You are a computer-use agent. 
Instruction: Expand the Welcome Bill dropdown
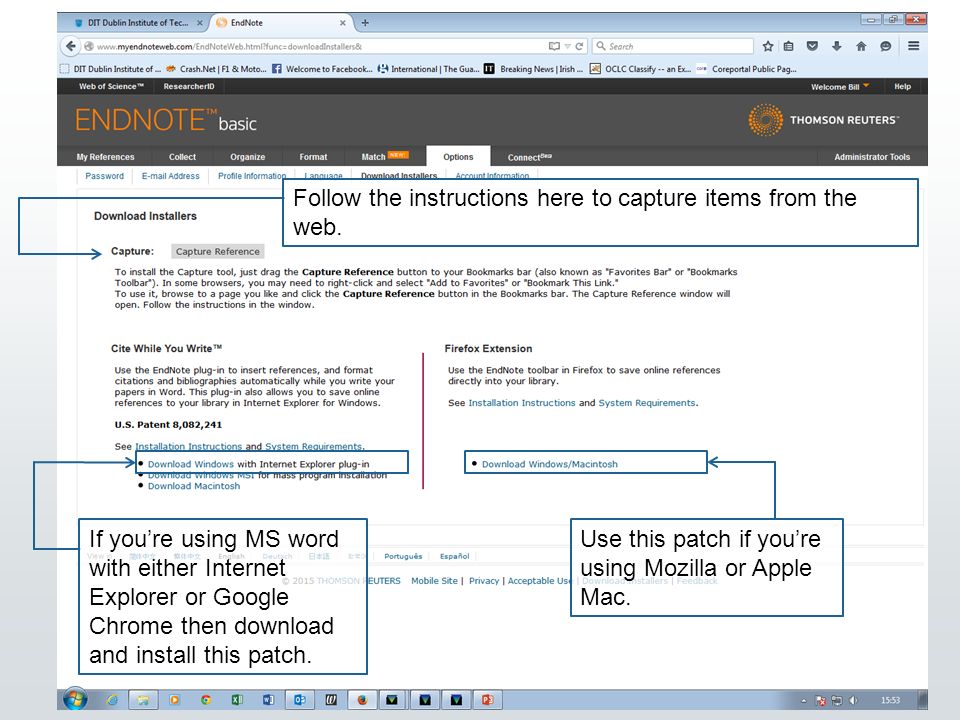click(x=840, y=87)
